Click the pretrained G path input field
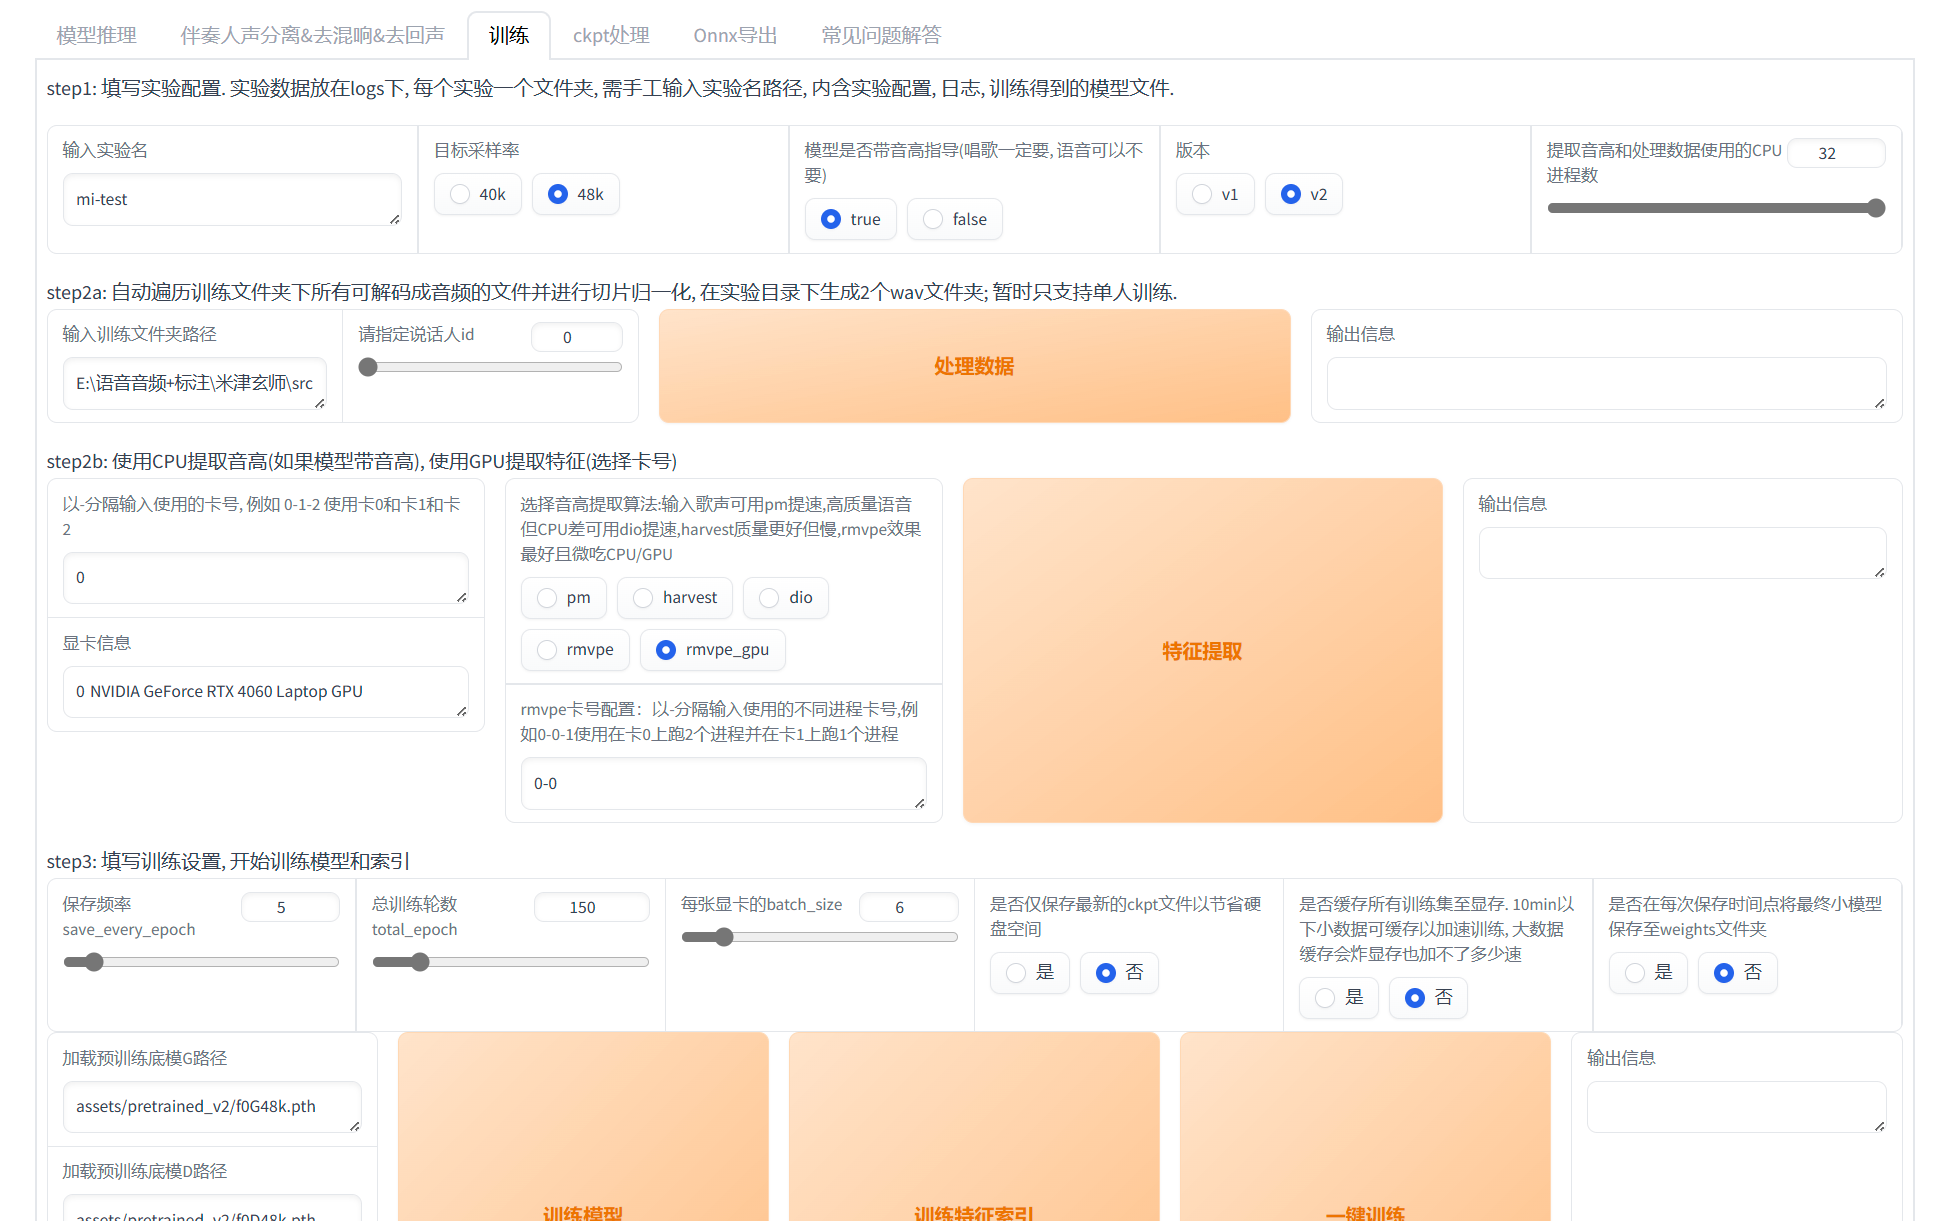 [x=212, y=1106]
